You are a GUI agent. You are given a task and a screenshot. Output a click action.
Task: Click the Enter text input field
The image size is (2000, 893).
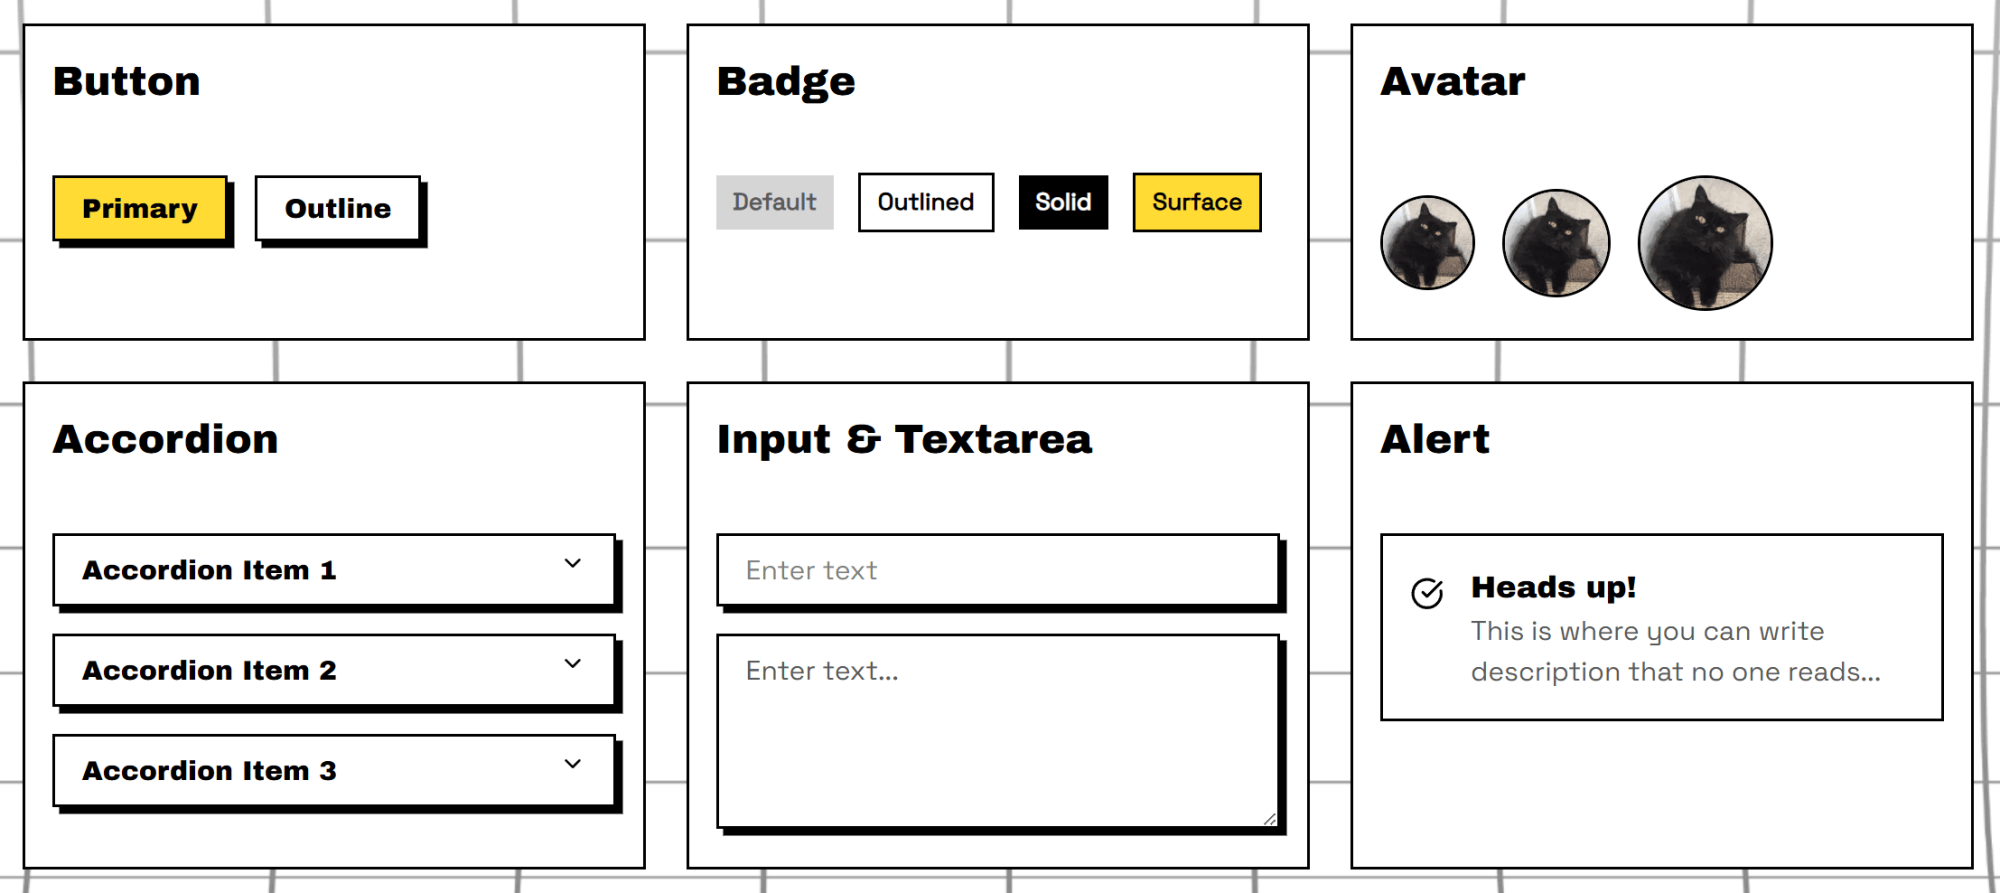[995, 570]
